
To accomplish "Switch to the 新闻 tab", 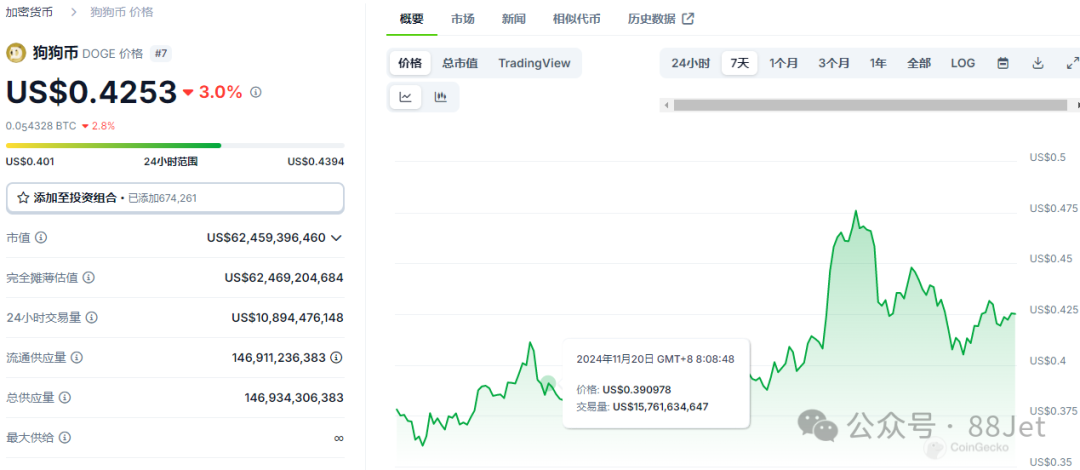I will pyautogui.click(x=514, y=19).
